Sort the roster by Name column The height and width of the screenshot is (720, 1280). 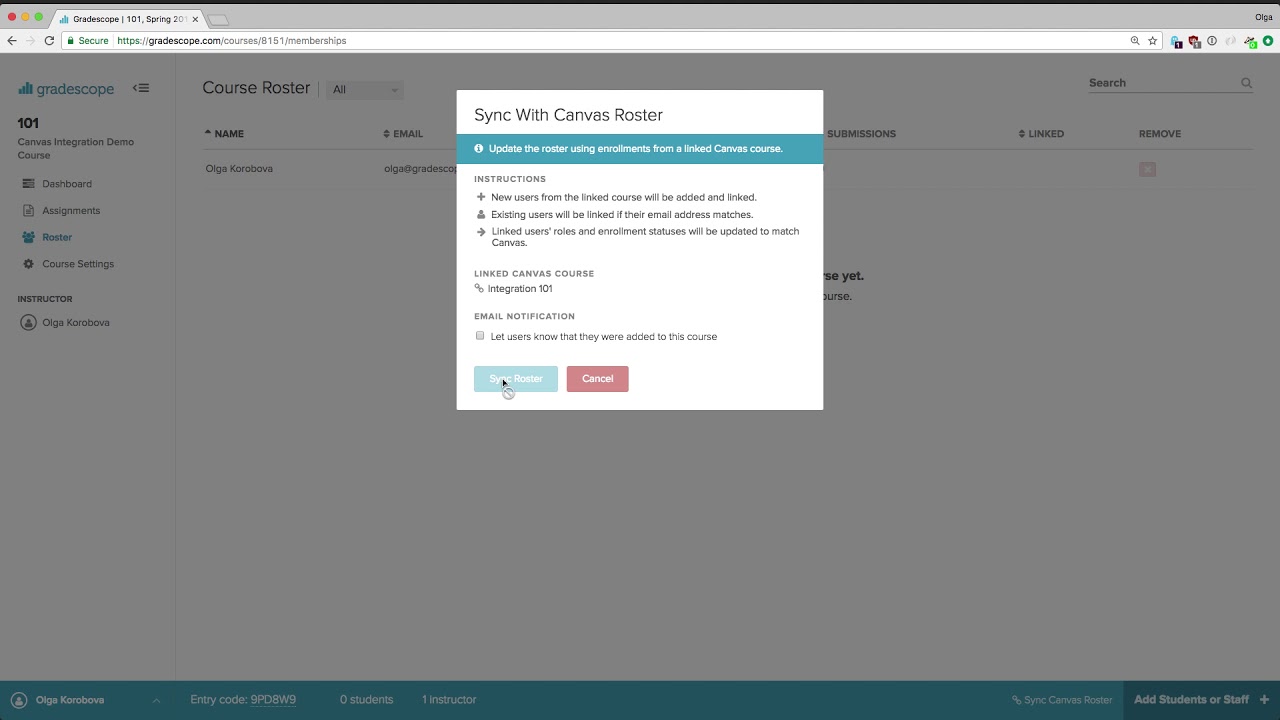click(x=224, y=134)
